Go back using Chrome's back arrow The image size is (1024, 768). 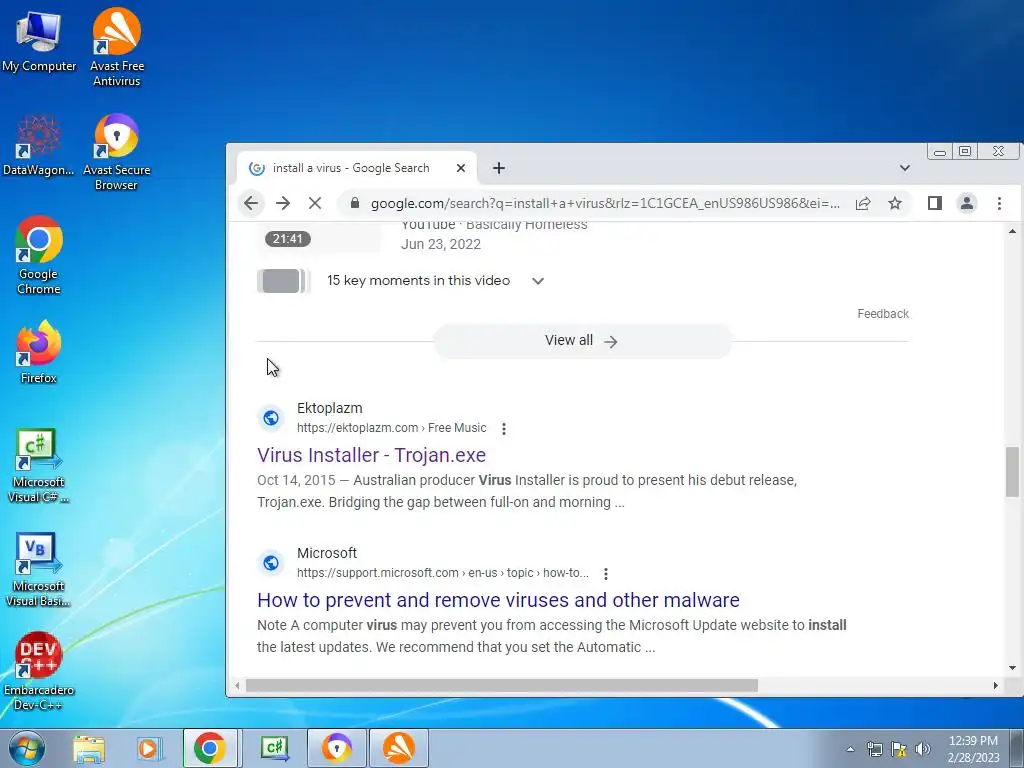(x=251, y=203)
